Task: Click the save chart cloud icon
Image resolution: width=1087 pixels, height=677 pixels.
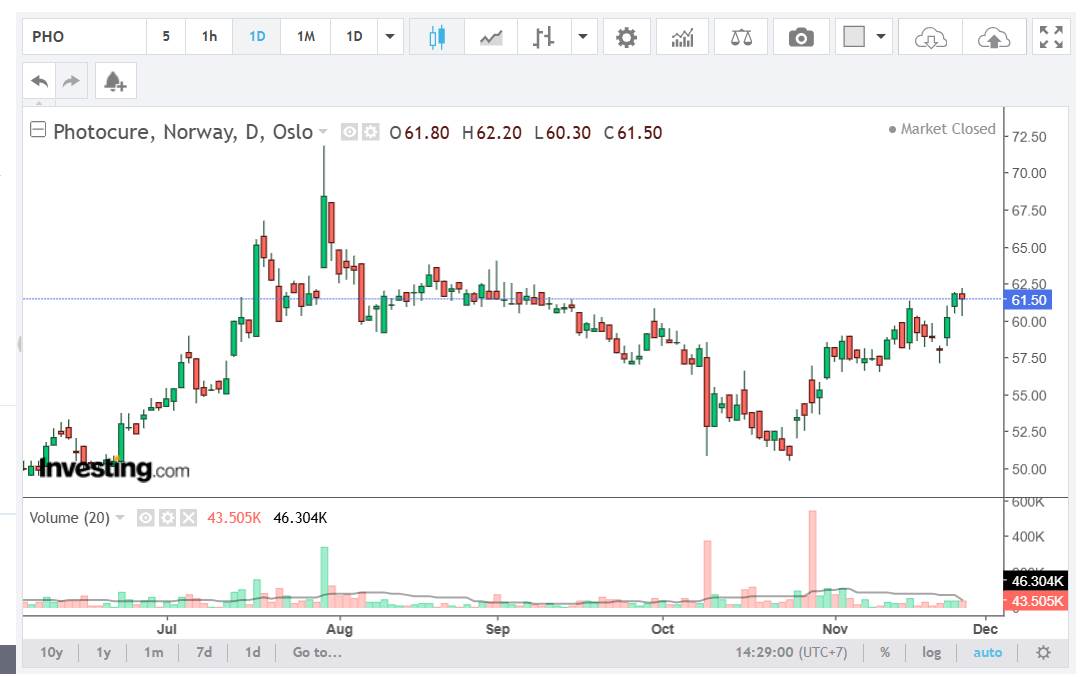Action: coord(994,37)
